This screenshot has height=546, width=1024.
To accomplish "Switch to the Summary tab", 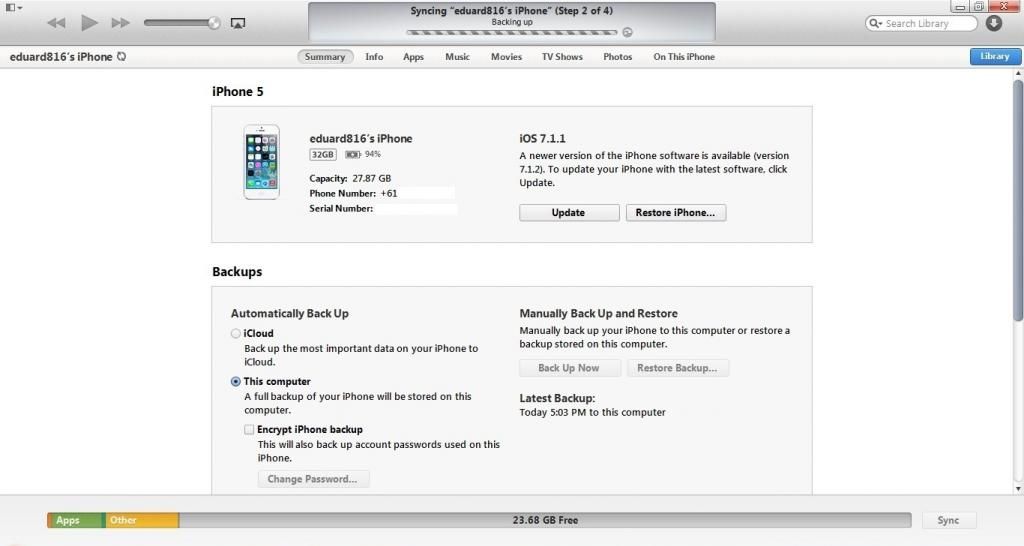I will [325, 57].
